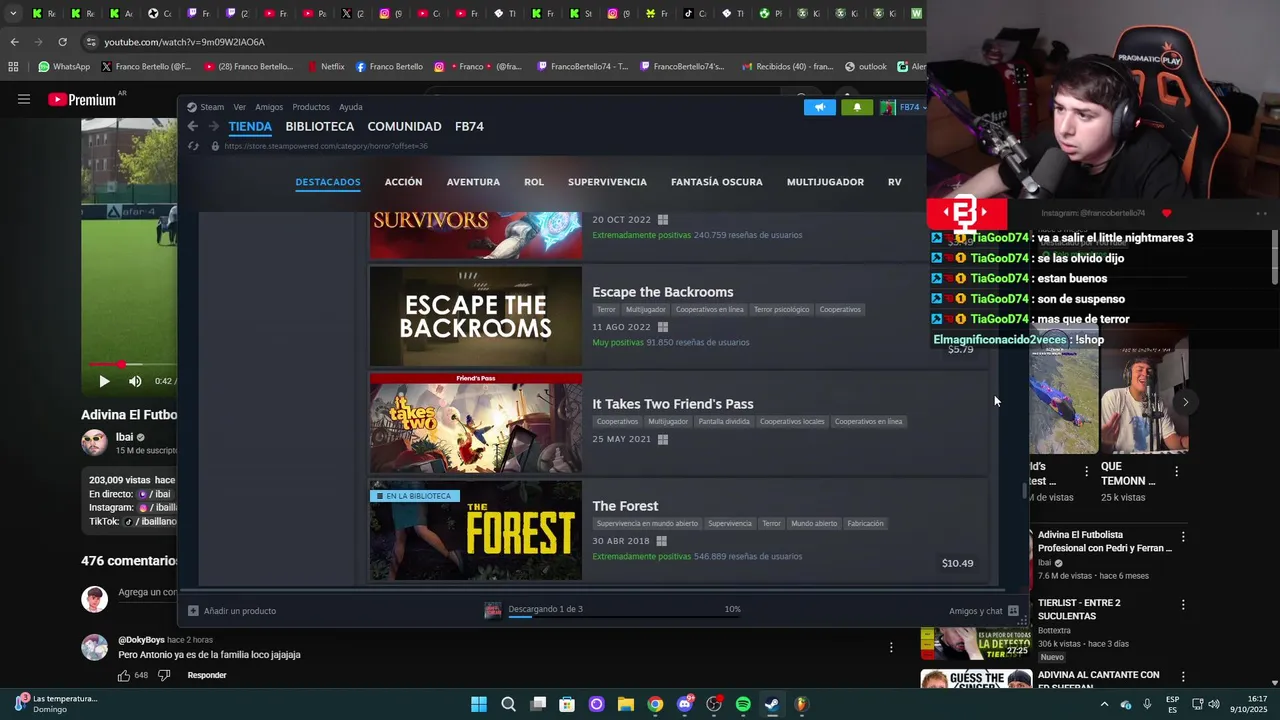This screenshot has width=1280, height=720.
Task: Select the SUPERVIVENCIA category tab
Action: (x=607, y=182)
